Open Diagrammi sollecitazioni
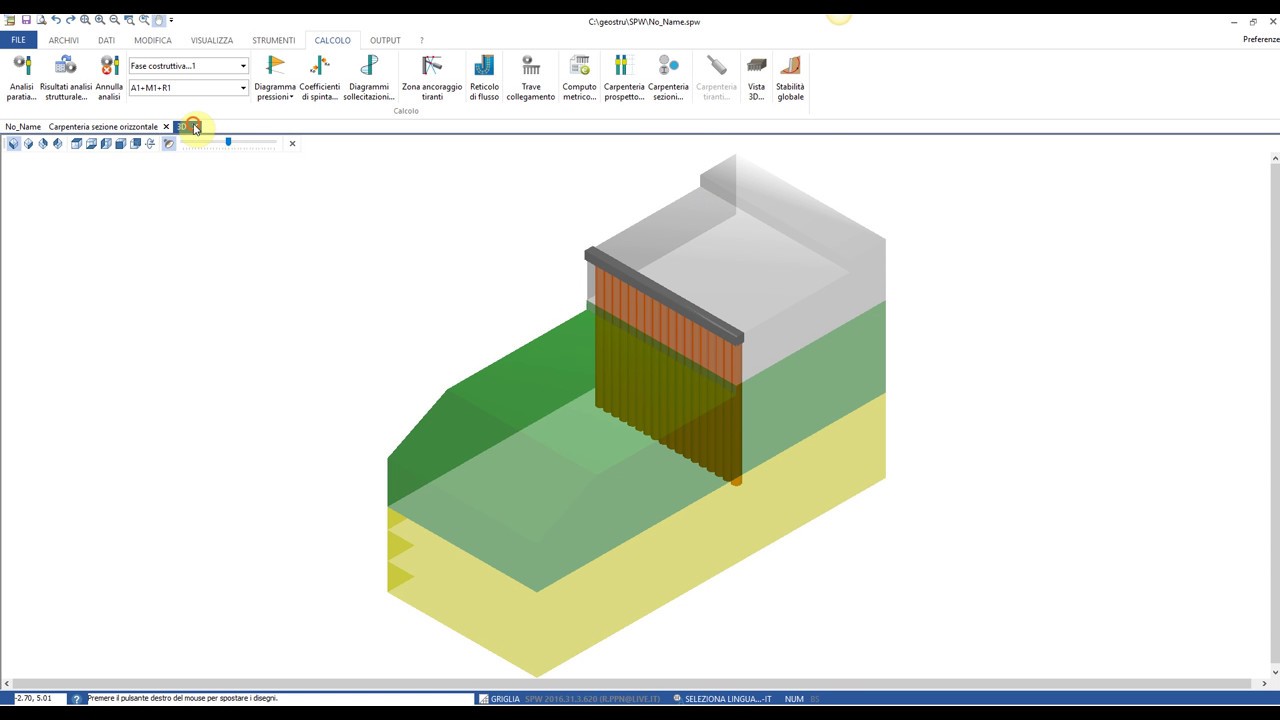Viewport: 1280px width, 720px height. (x=369, y=78)
